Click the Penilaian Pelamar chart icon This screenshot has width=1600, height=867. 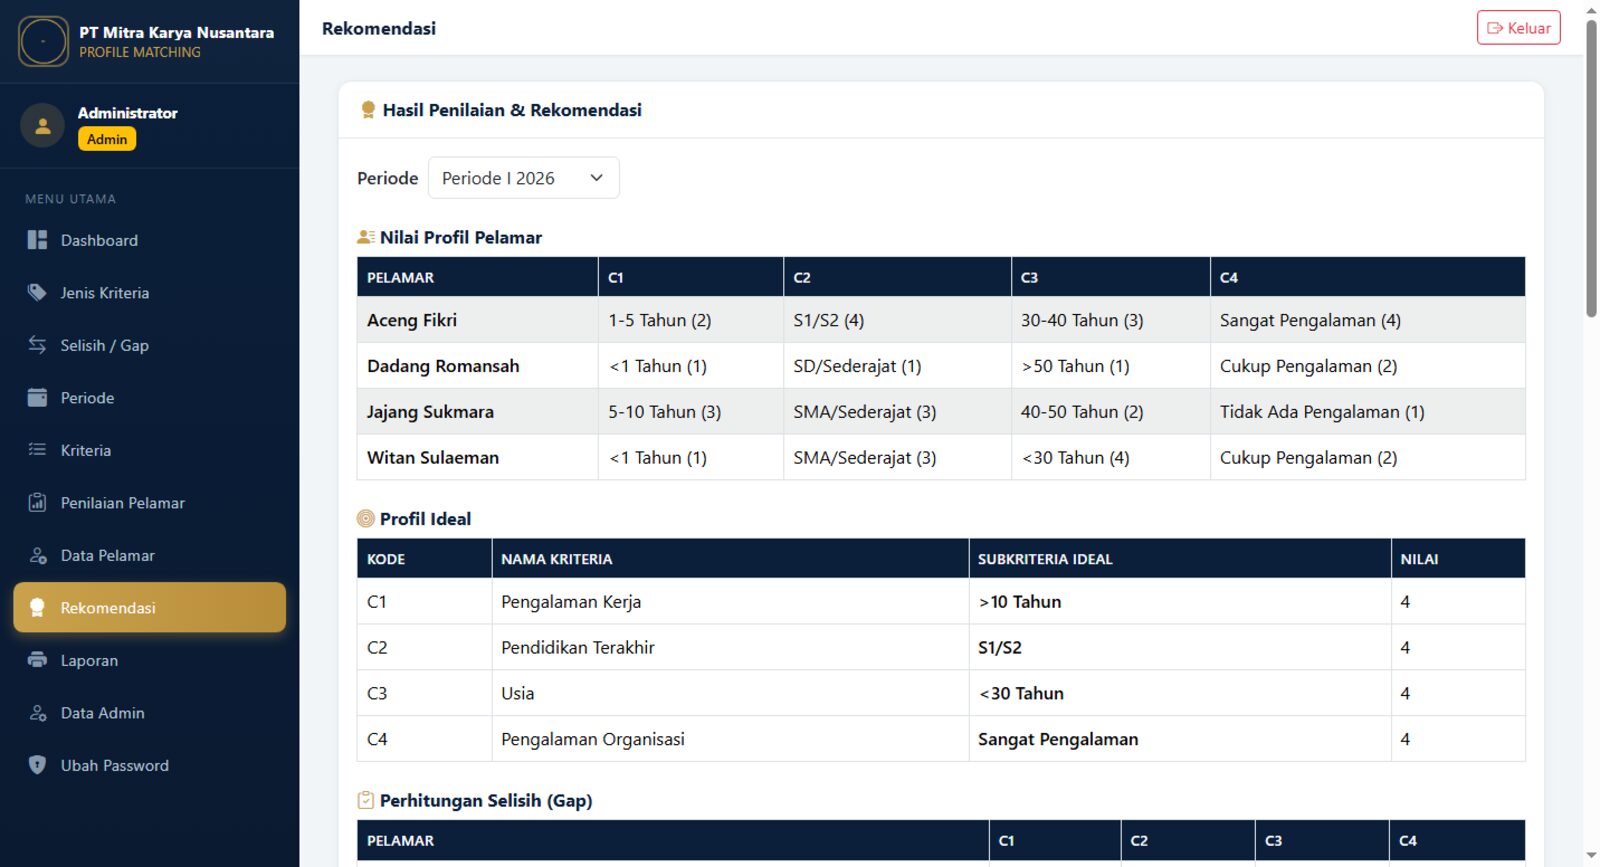[37, 502]
